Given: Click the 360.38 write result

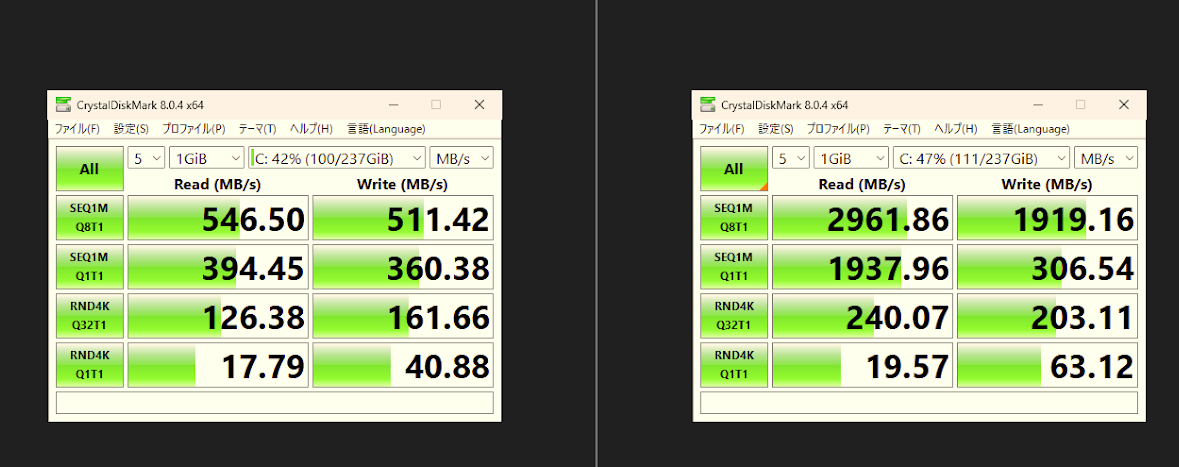Looking at the screenshot, I should (x=403, y=267).
